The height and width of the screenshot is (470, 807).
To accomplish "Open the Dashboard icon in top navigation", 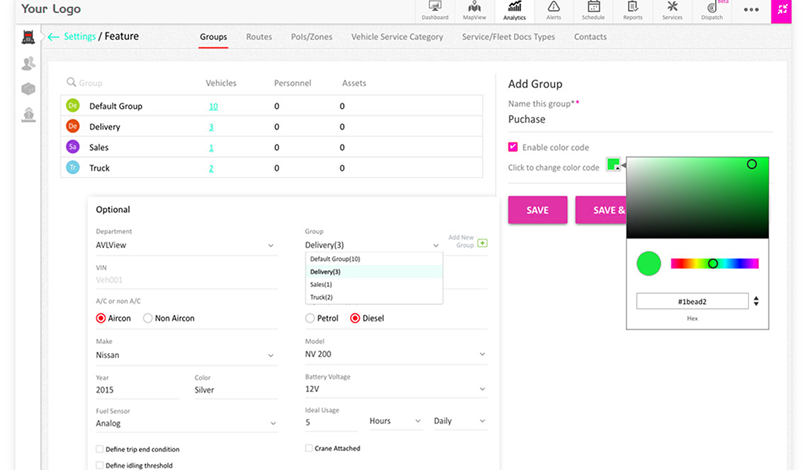I will point(434,11).
